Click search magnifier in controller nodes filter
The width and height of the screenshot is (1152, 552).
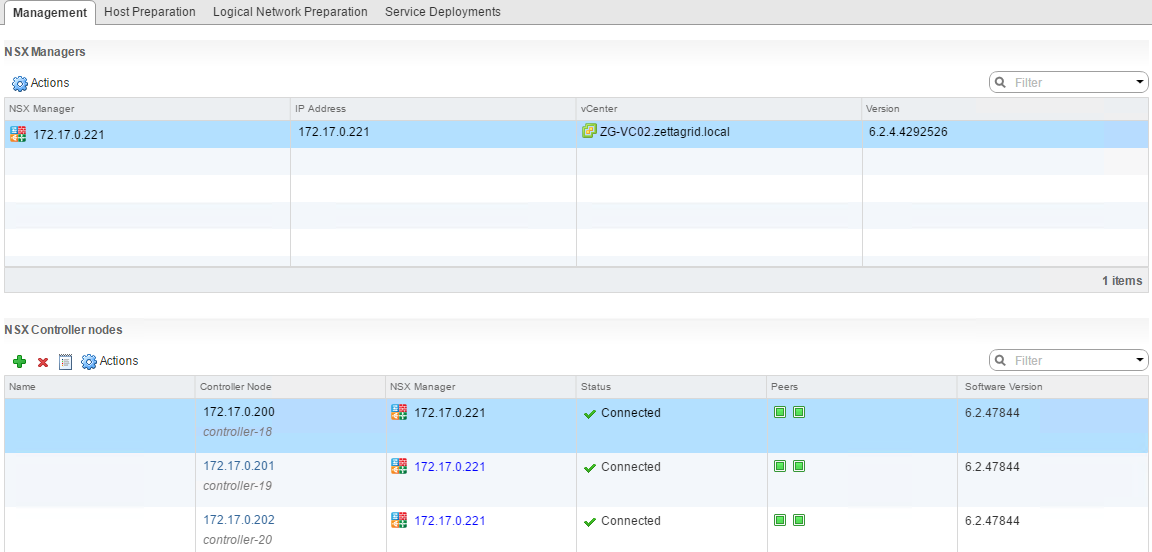coord(1001,360)
